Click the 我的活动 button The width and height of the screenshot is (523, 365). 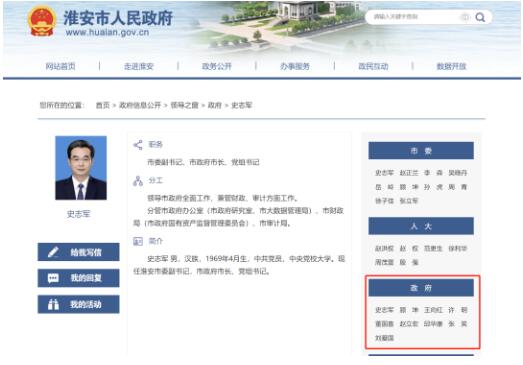click(x=78, y=304)
